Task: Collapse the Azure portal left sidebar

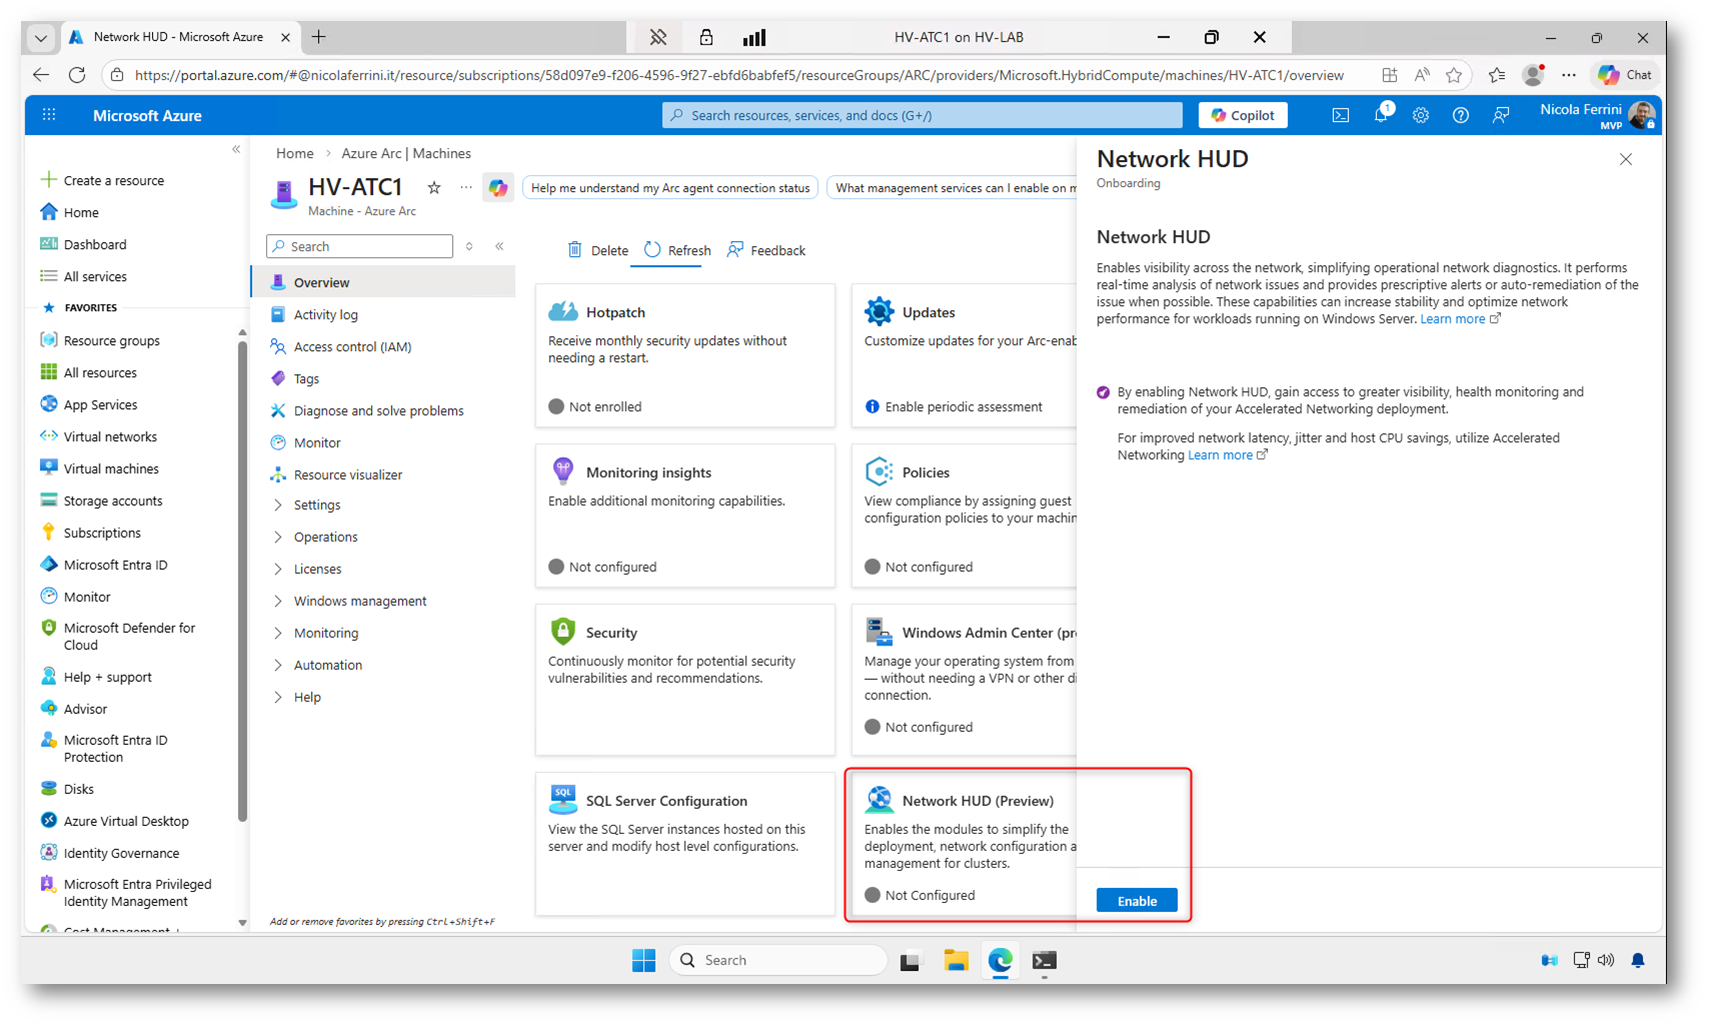Action: pos(236,150)
